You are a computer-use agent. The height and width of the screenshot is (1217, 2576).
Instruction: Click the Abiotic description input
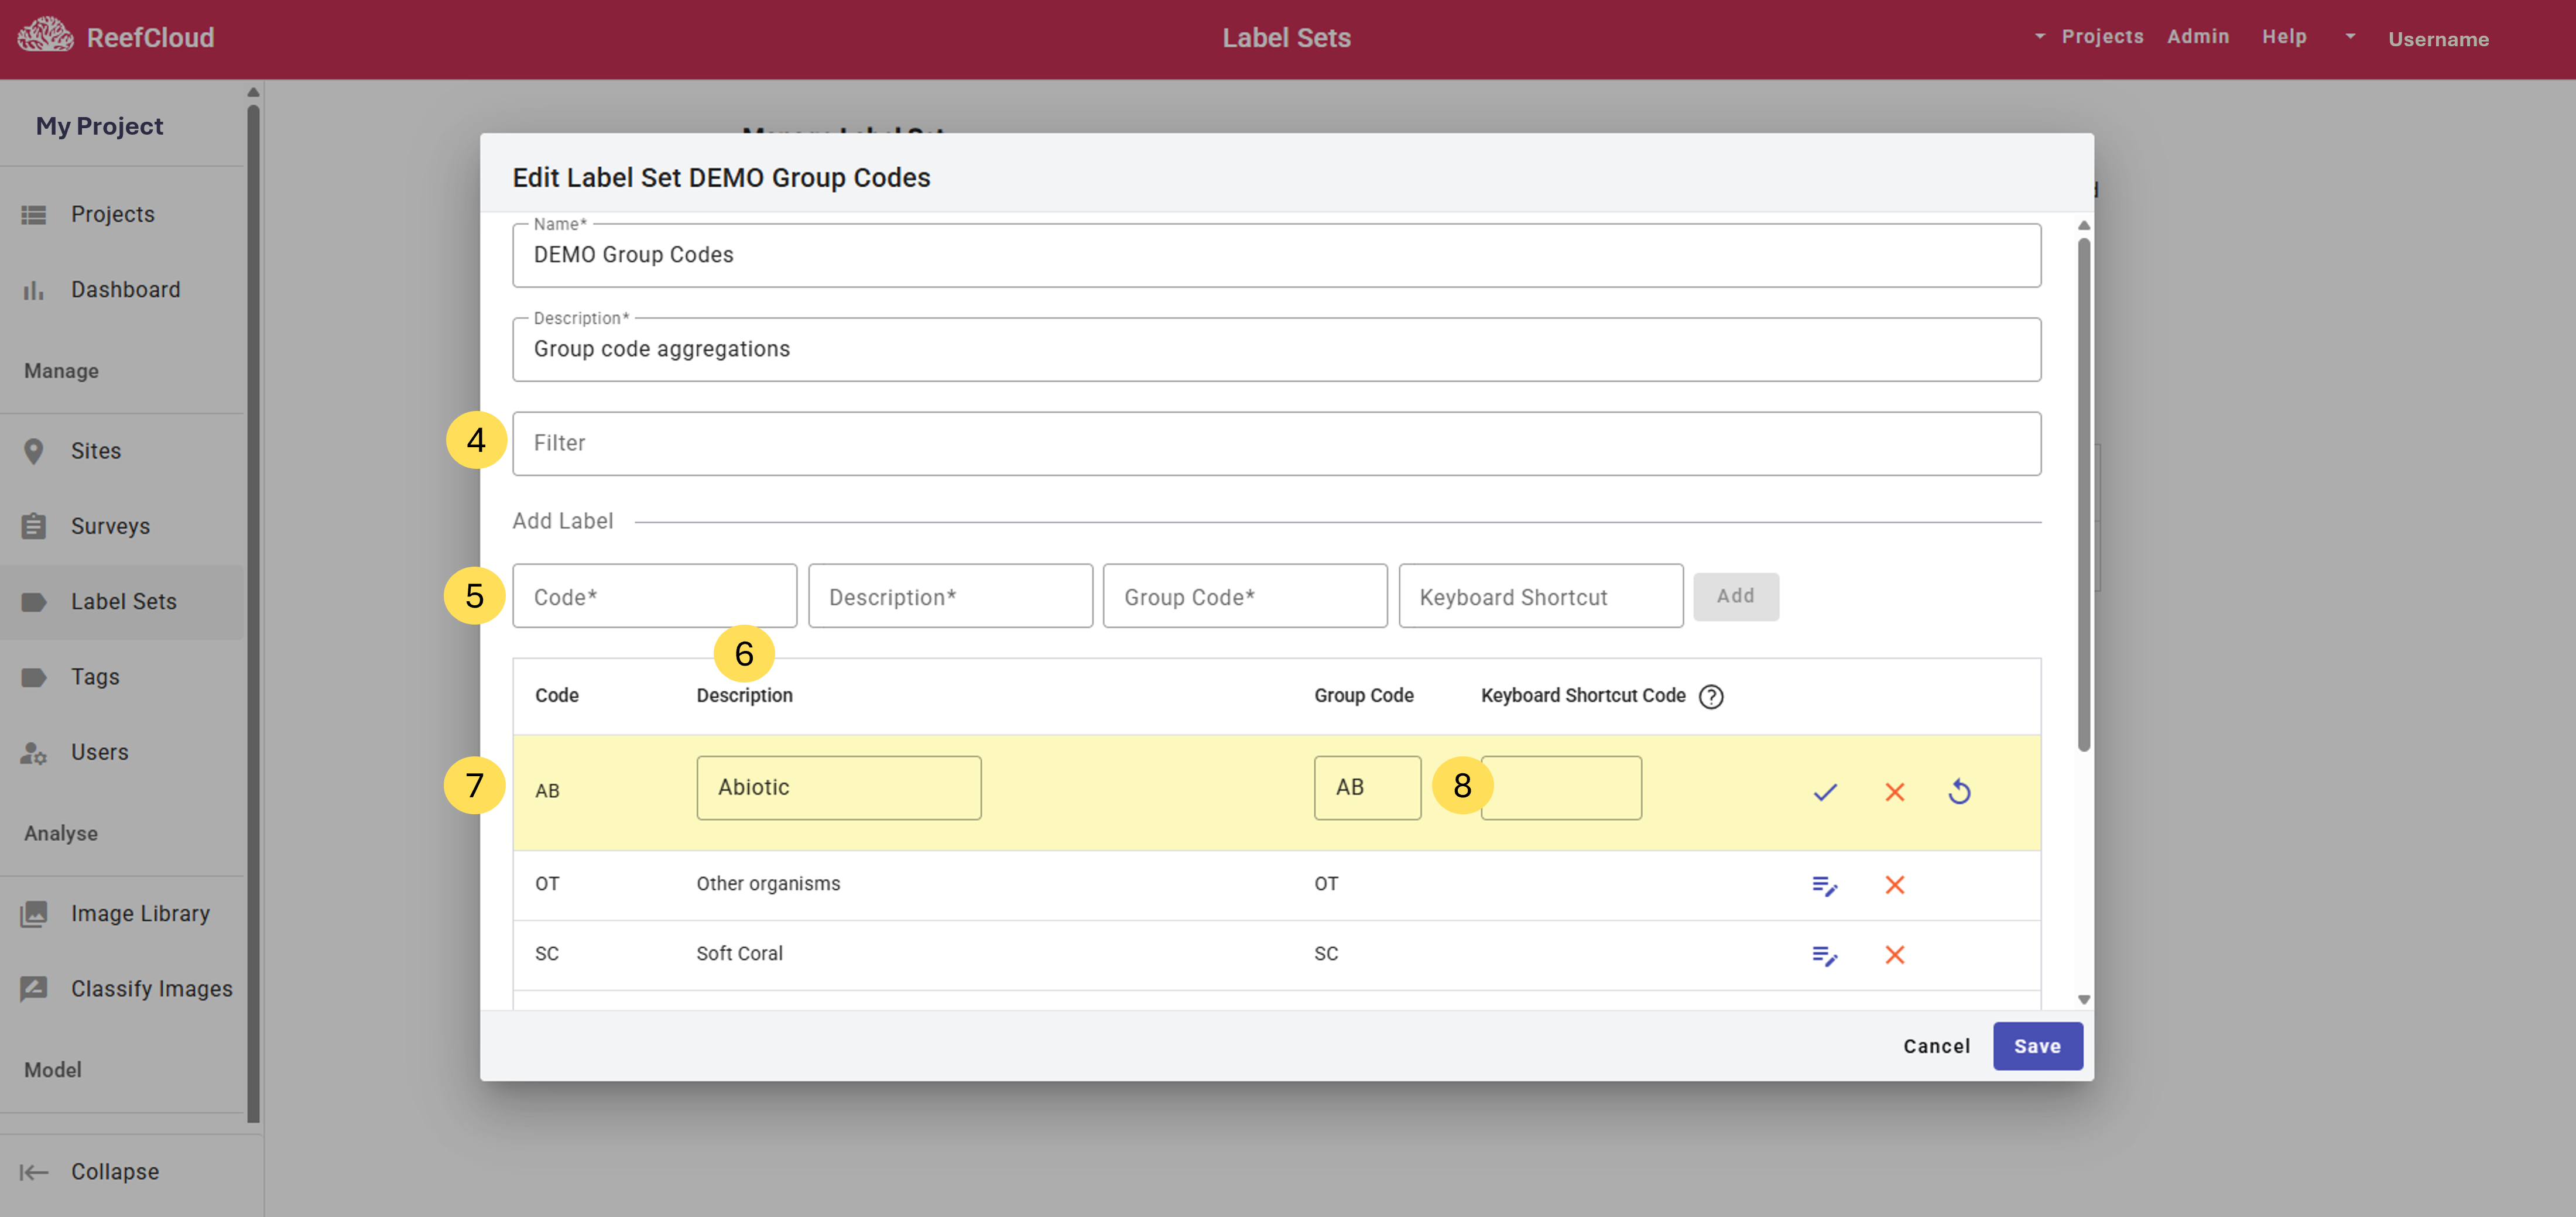pyautogui.click(x=838, y=788)
